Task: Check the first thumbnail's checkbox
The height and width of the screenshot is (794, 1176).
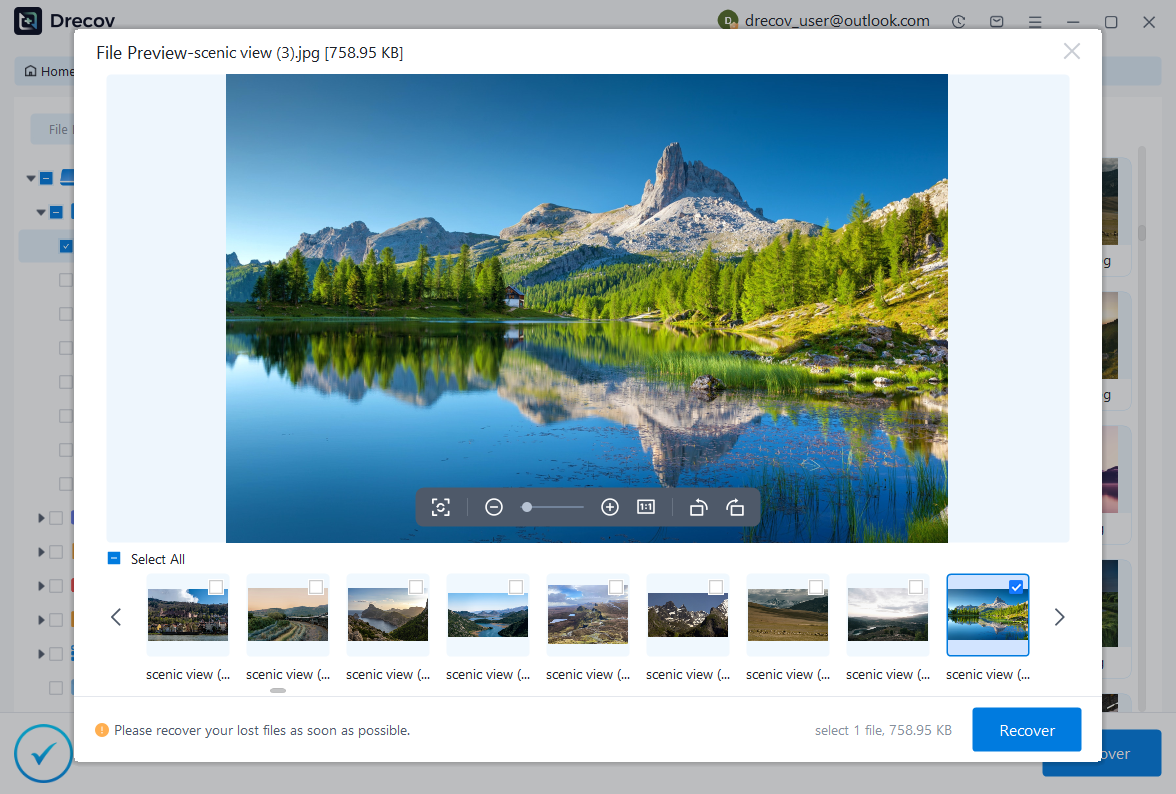Action: coord(216,587)
